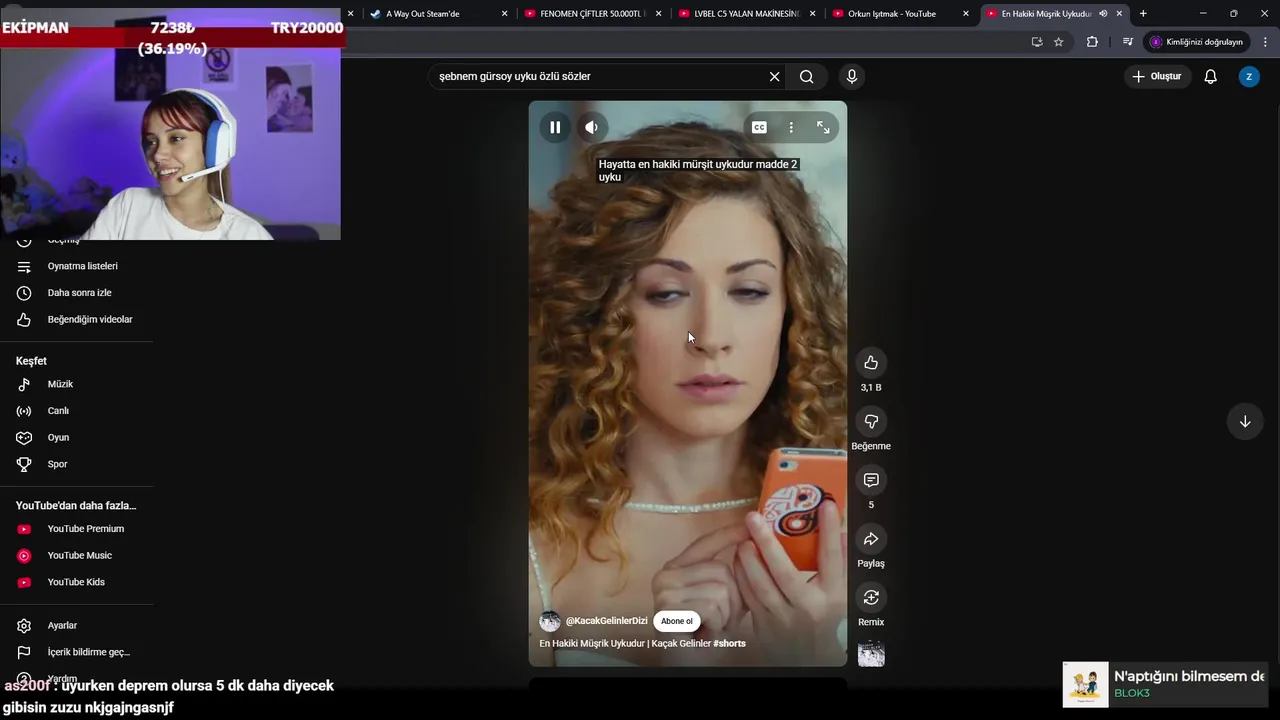1280x720 pixels.
Task: Open the Z account avatar menu
Action: pyautogui.click(x=1249, y=76)
